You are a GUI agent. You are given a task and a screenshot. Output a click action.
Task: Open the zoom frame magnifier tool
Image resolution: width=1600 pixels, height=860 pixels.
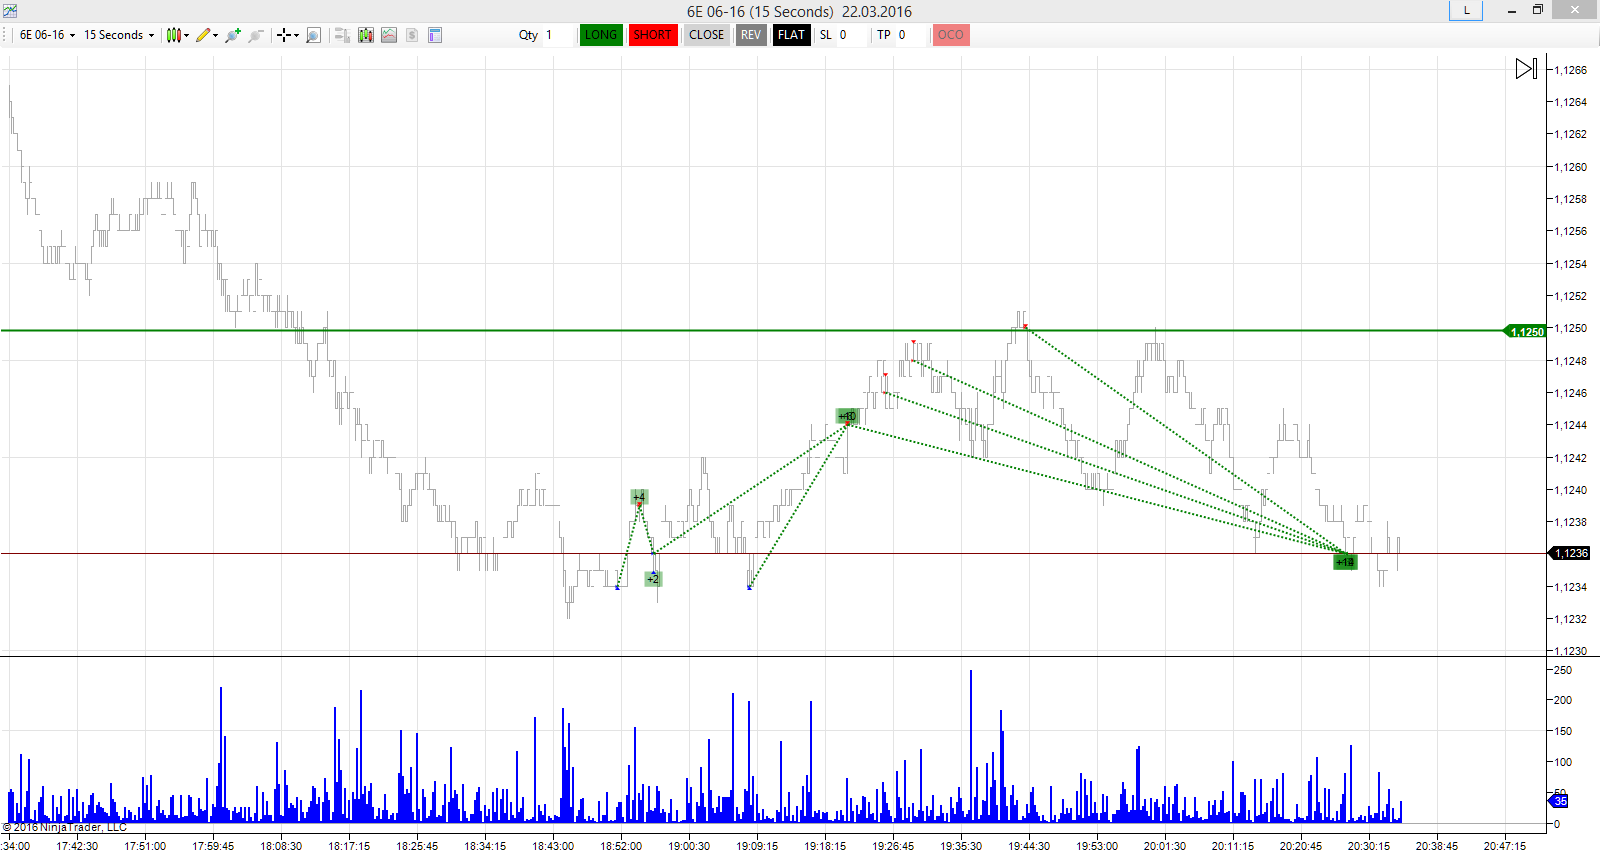click(313, 35)
